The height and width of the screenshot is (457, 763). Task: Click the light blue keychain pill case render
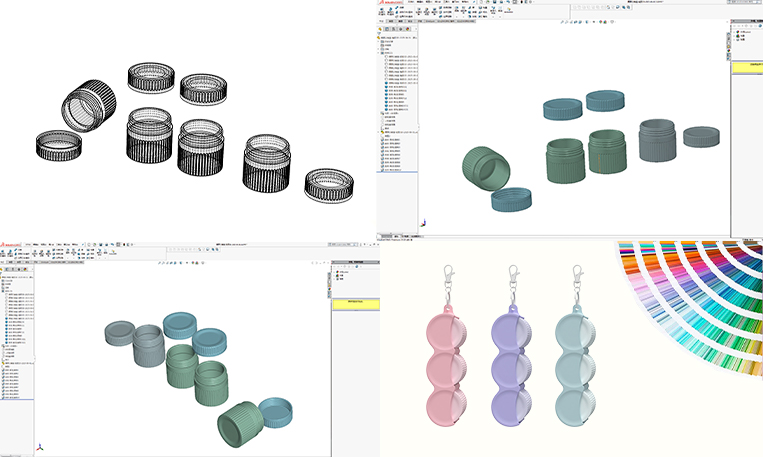coord(575,366)
